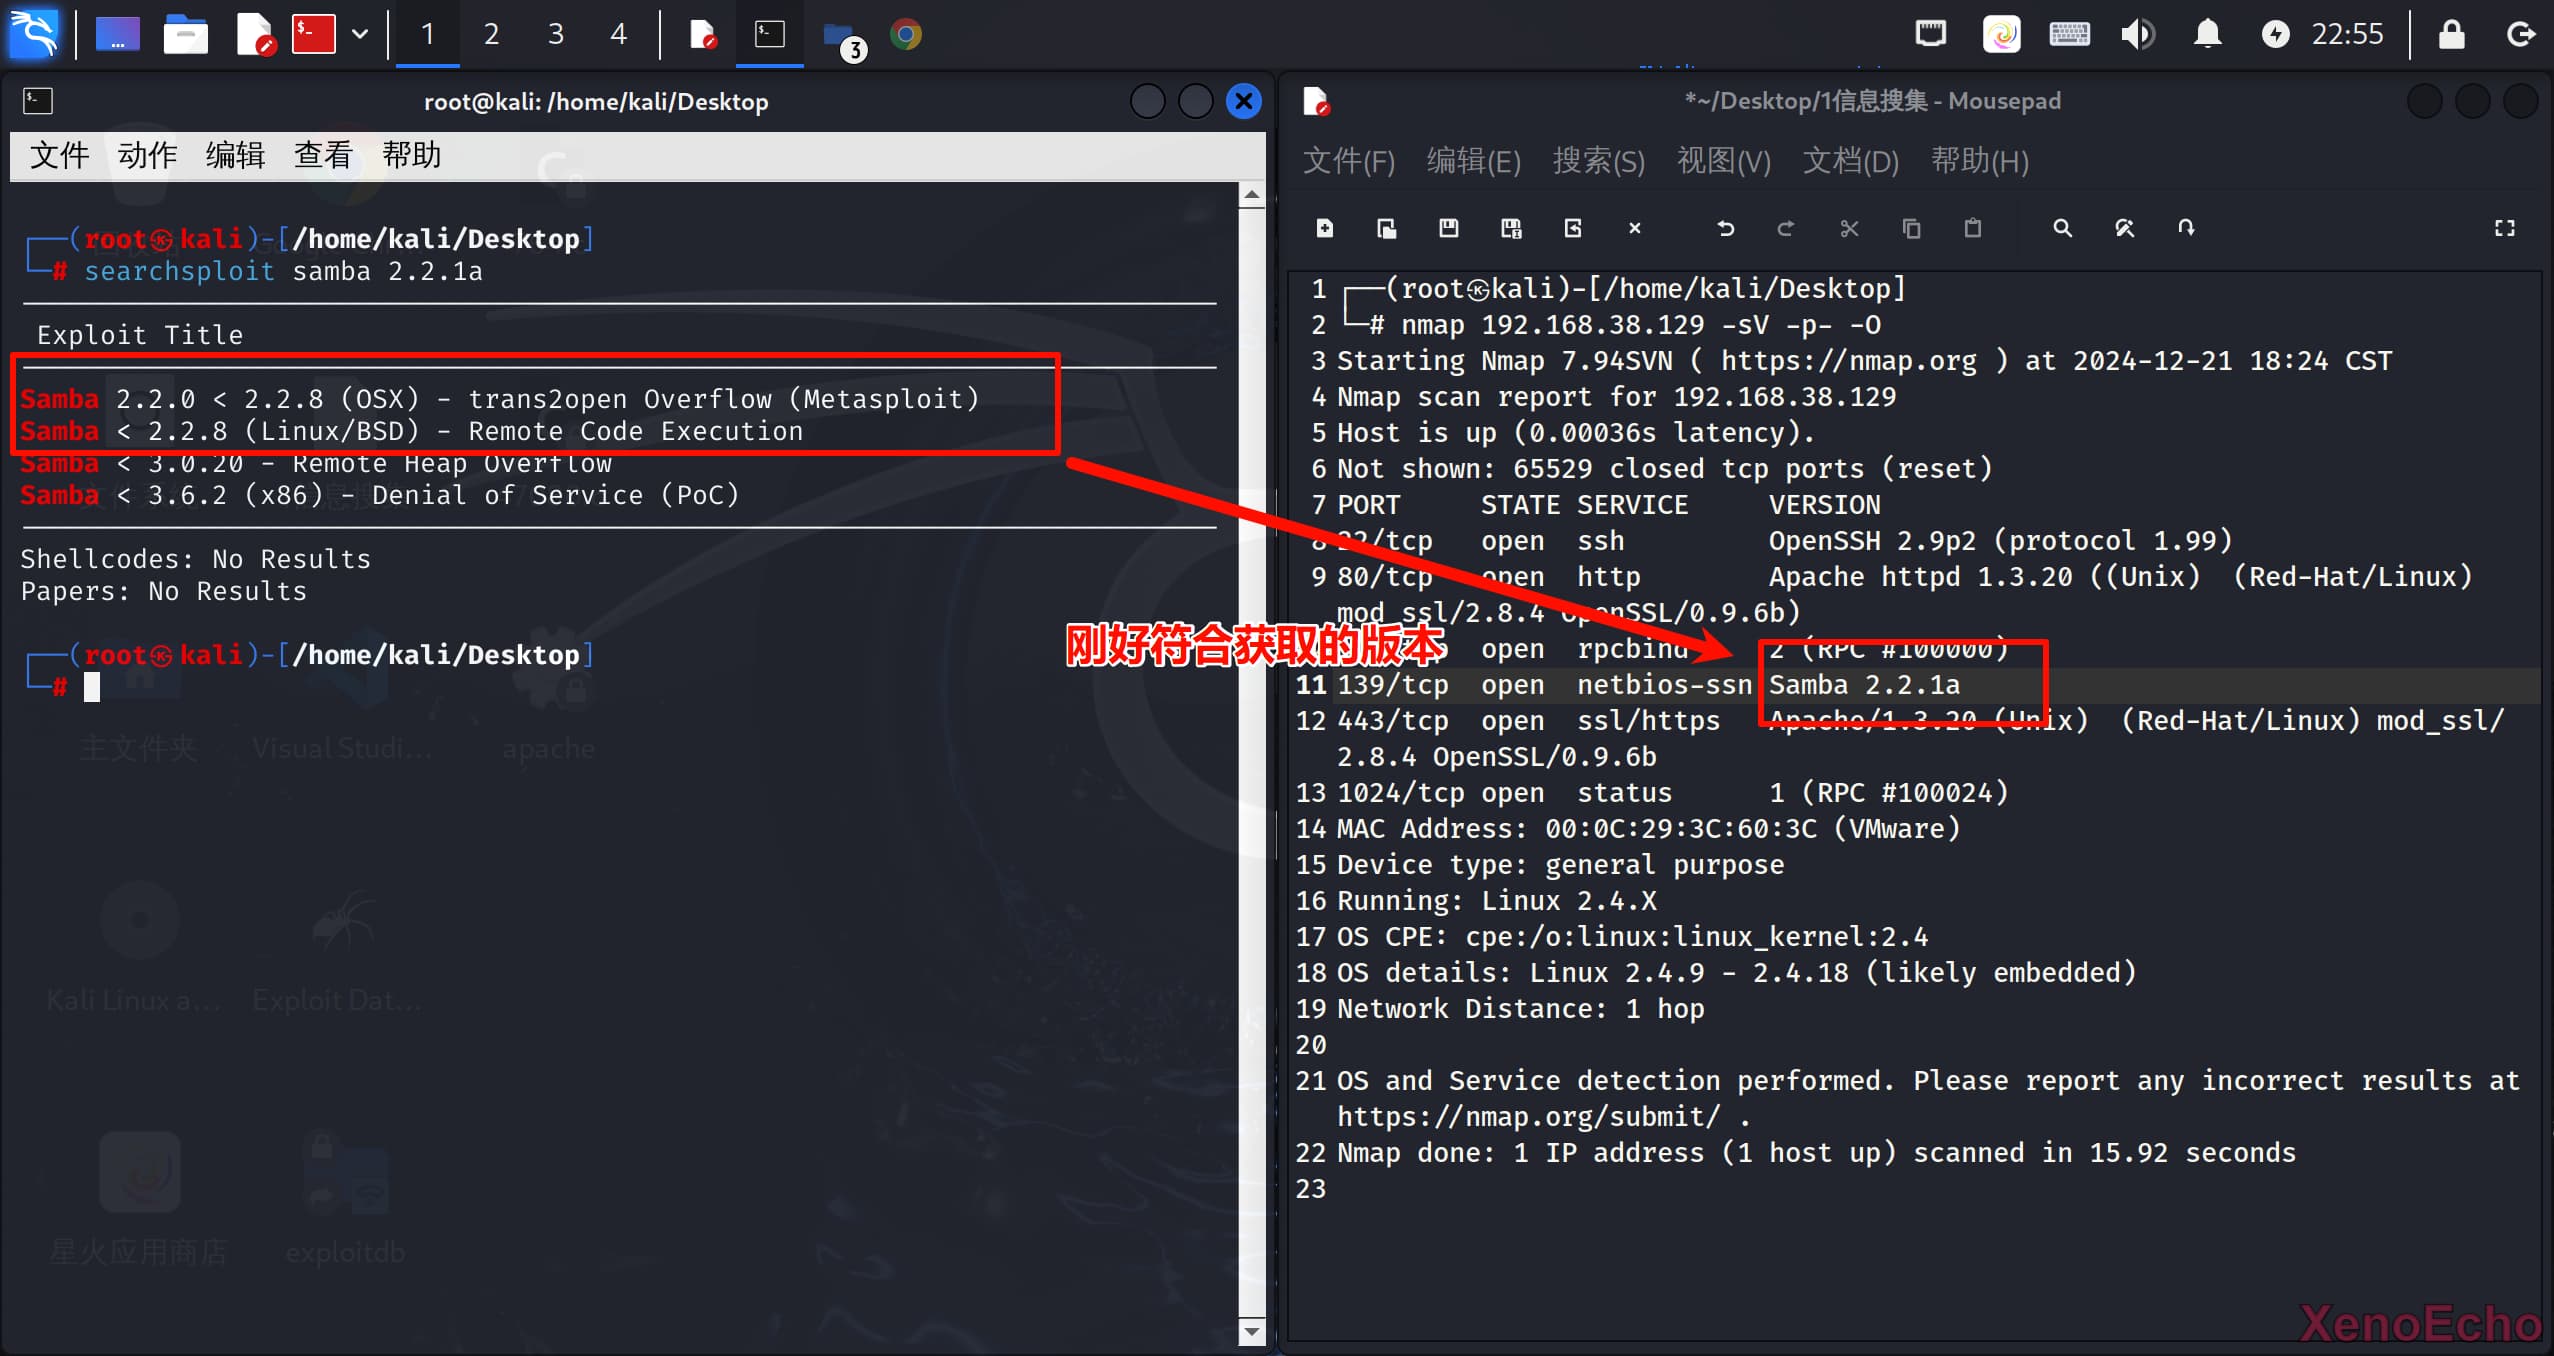Screen dimensions: 2554x1356
Task: Open the 搜索(S) menu in Mousepad
Action: tap(1598, 161)
